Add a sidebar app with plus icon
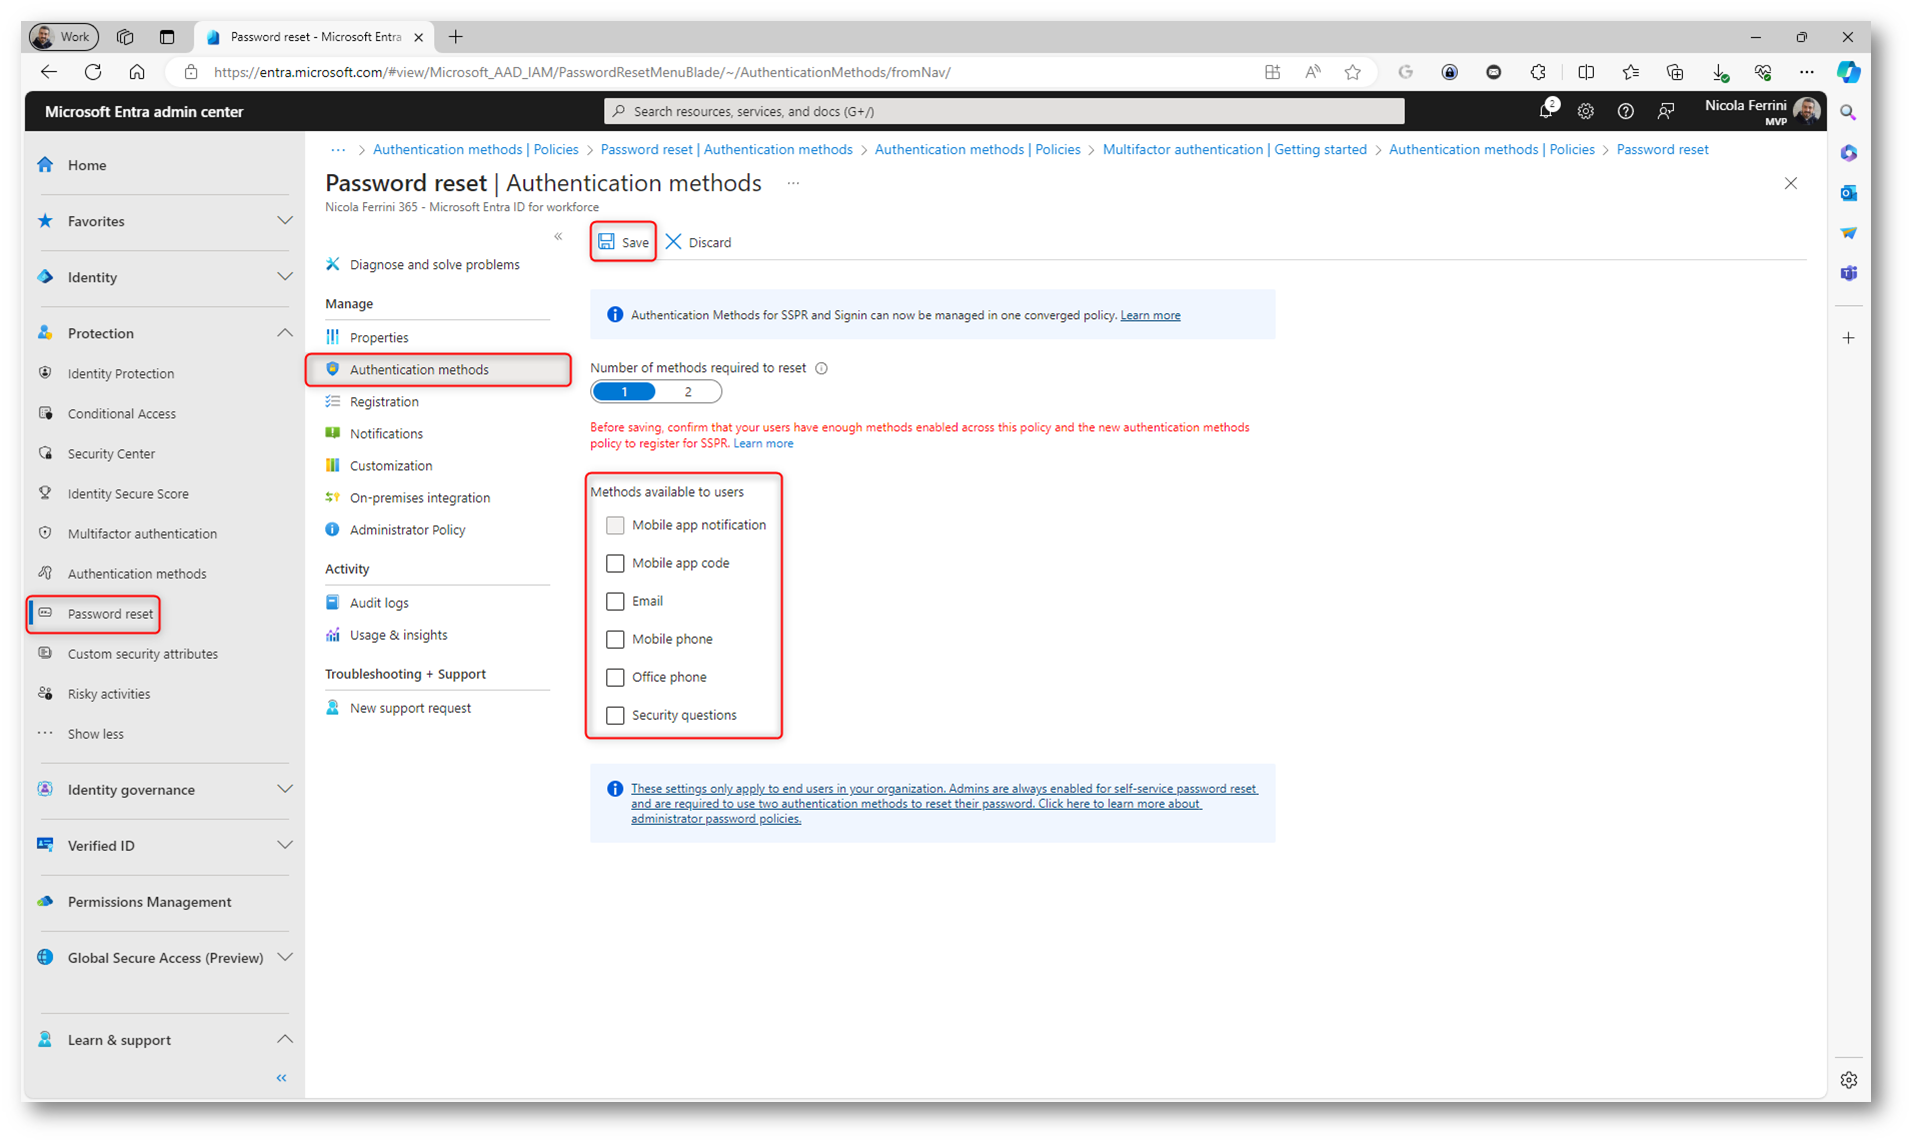The height and width of the screenshot is (1144, 1913). pos(1848,338)
